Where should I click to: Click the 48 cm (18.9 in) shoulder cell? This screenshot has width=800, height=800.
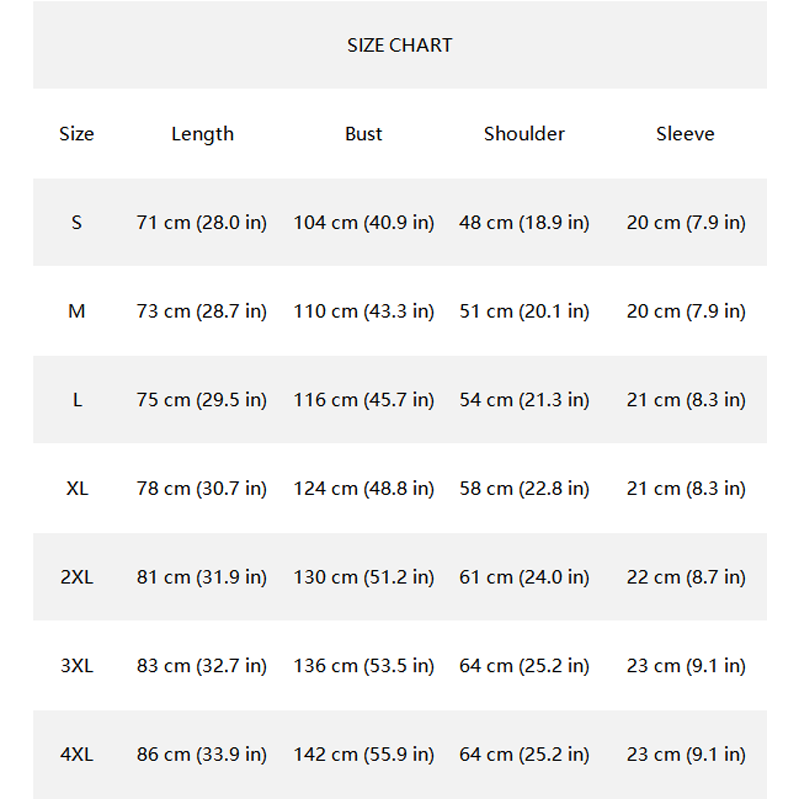tap(524, 222)
